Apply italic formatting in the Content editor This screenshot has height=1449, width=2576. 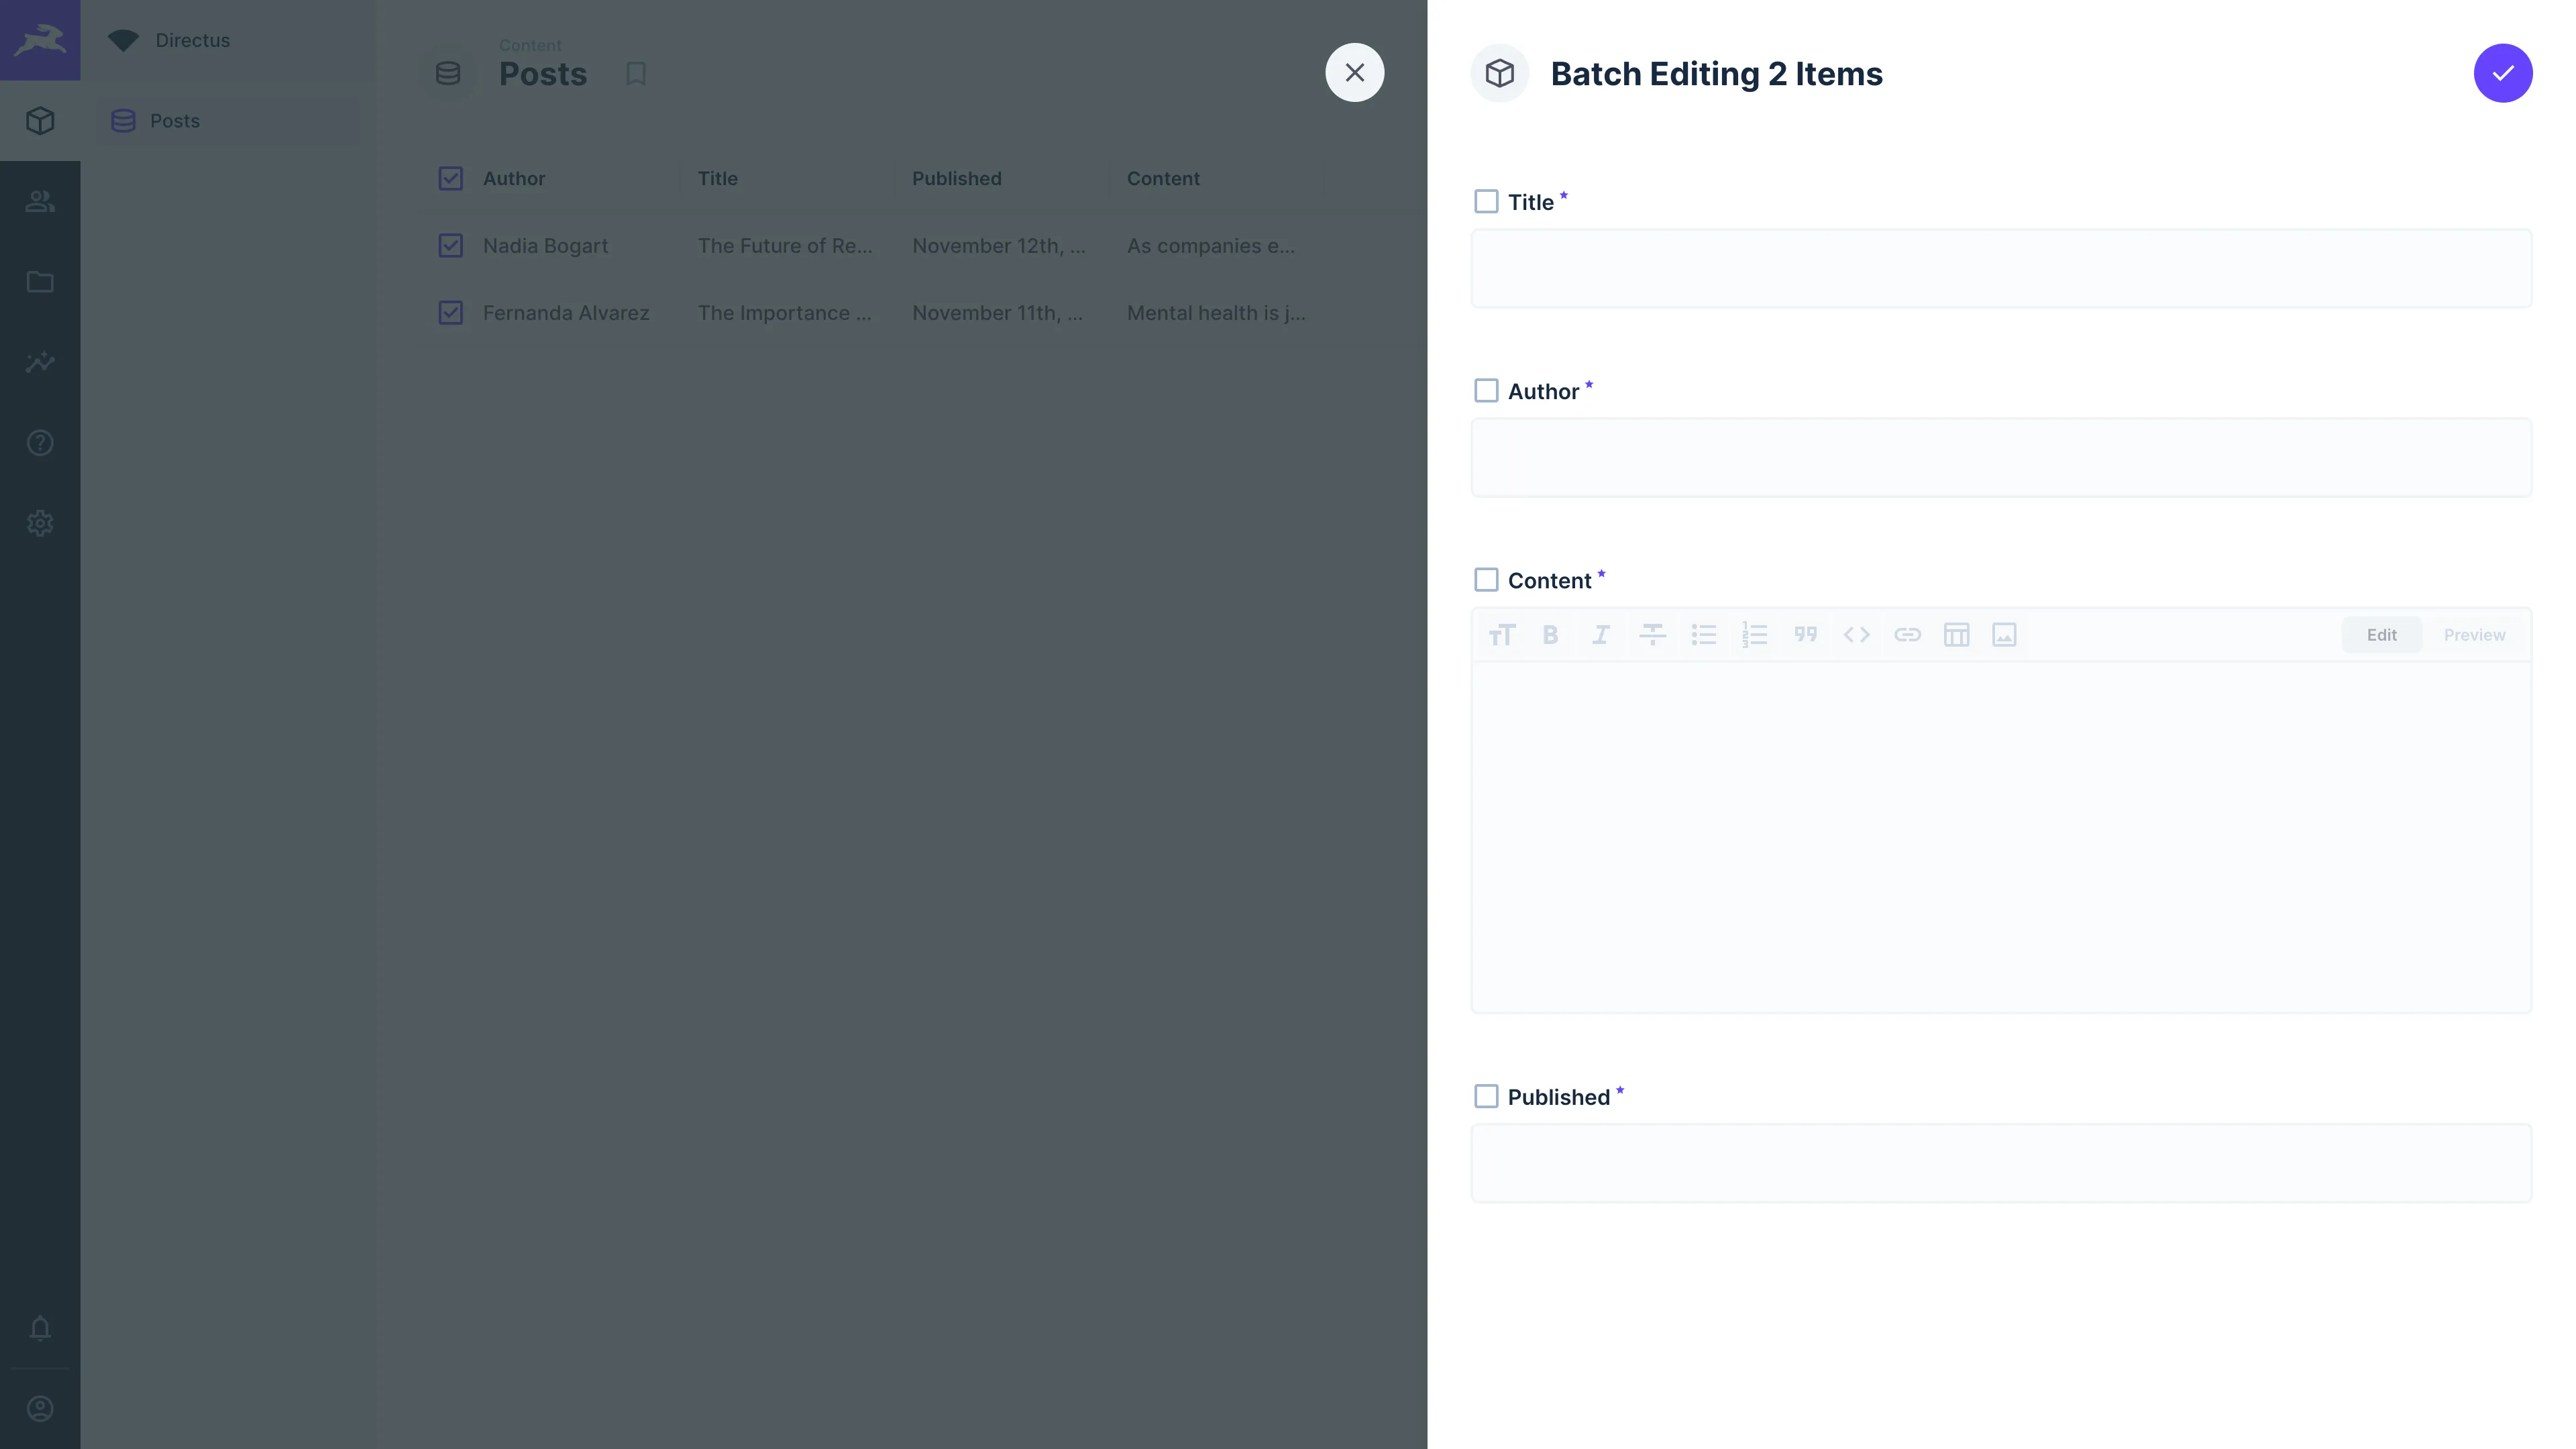(x=1601, y=634)
